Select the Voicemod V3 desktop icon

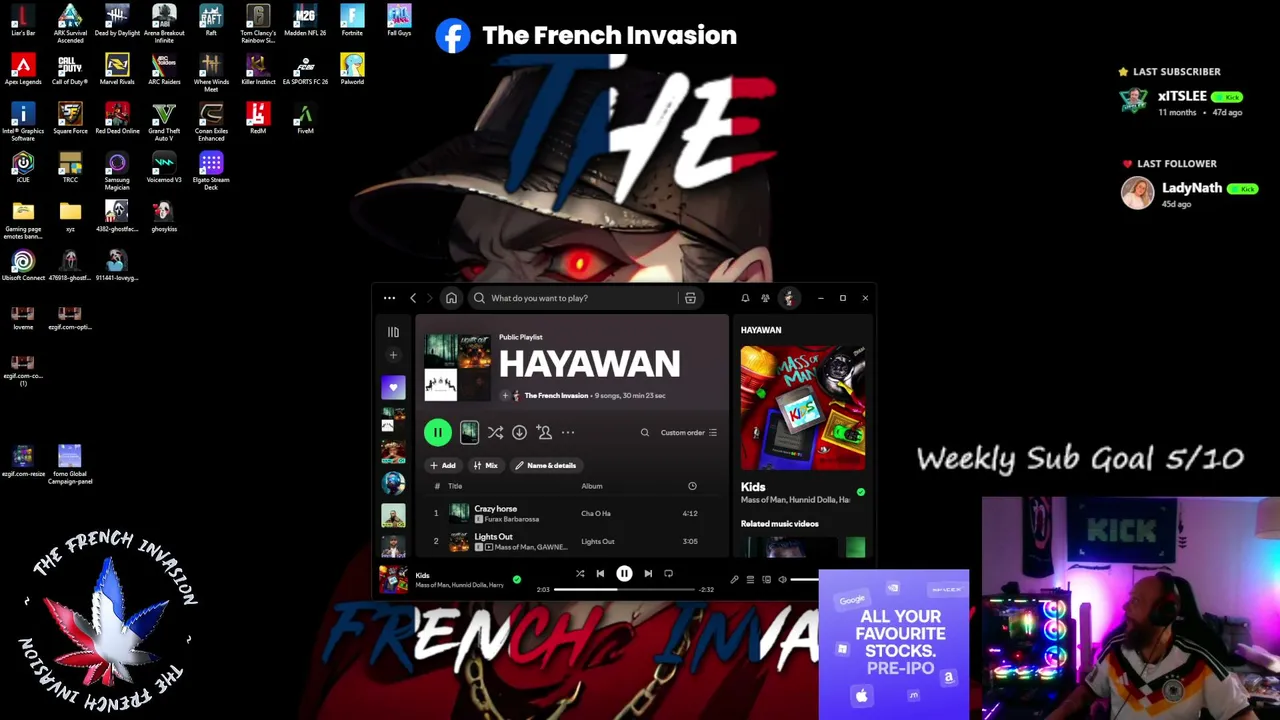(x=164, y=167)
